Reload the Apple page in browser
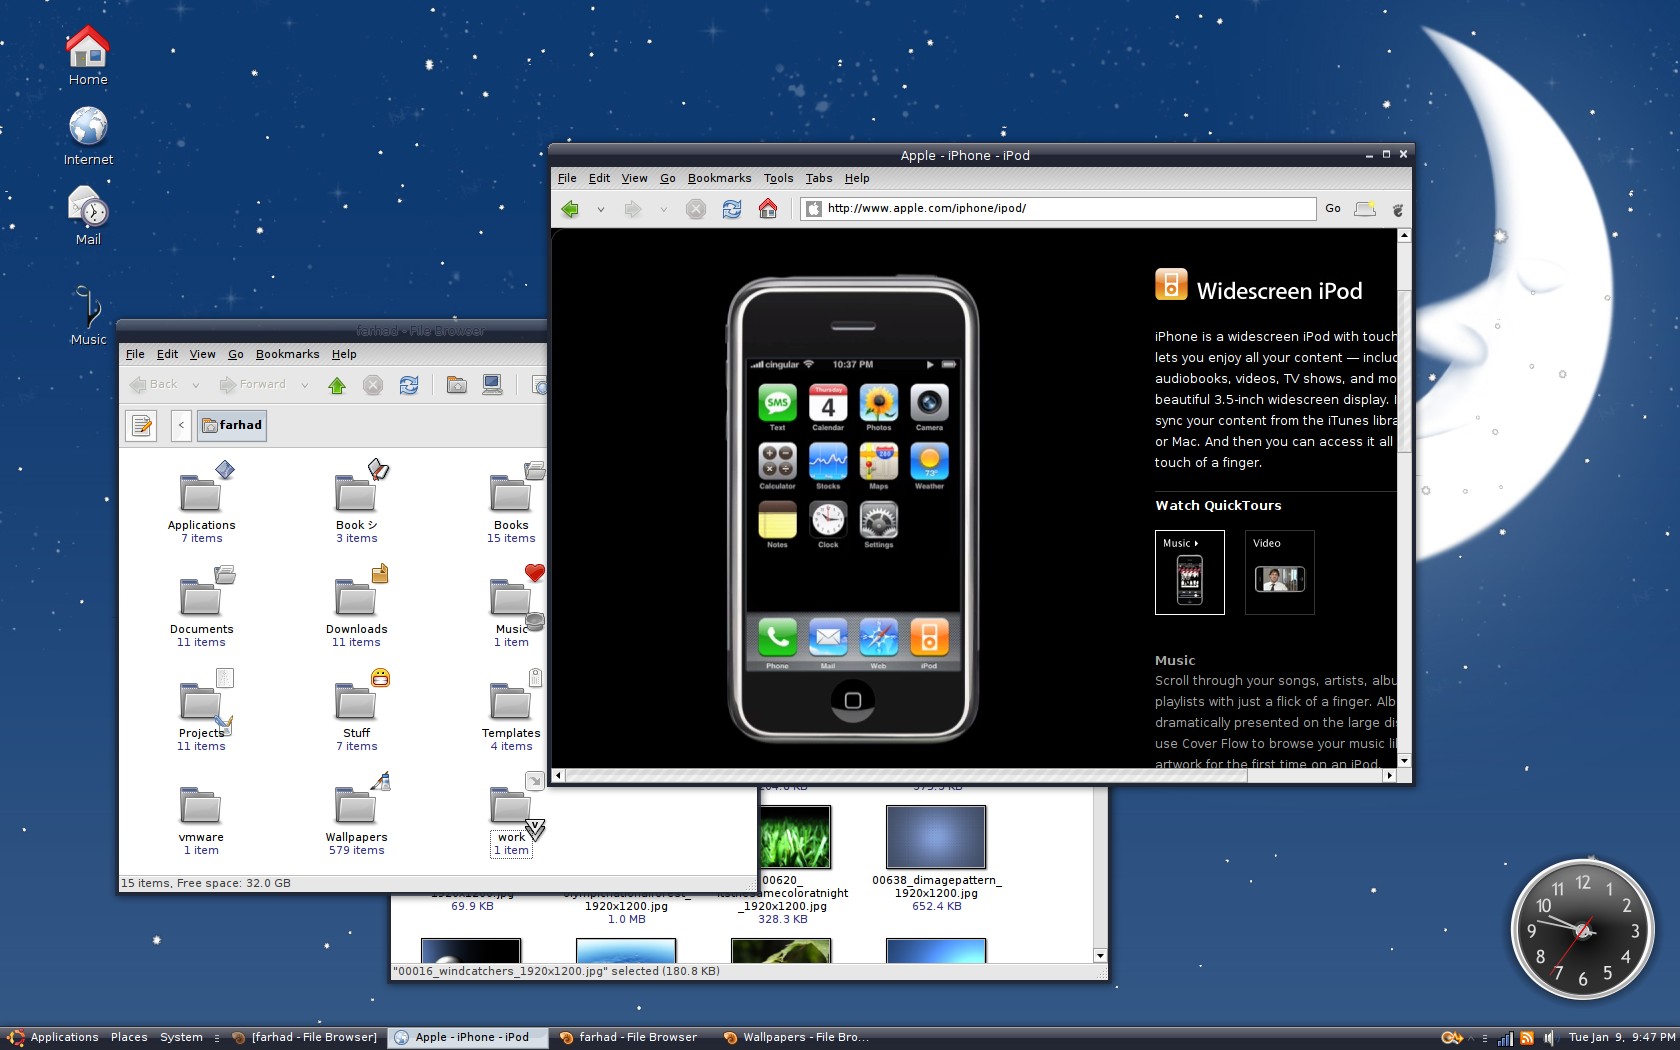The height and width of the screenshot is (1050, 1680). (x=732, y=209)
